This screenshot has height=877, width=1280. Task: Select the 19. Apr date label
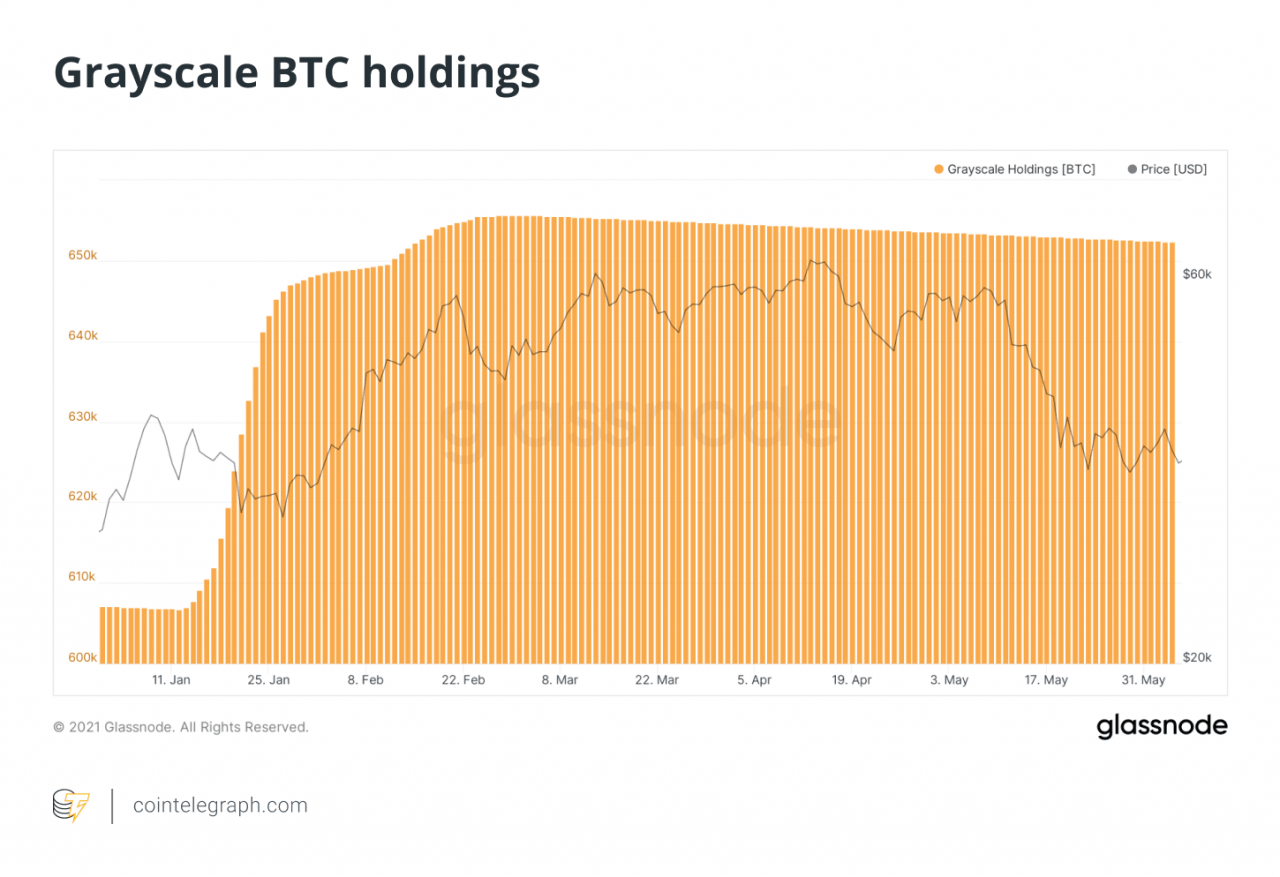click(851, 680)
